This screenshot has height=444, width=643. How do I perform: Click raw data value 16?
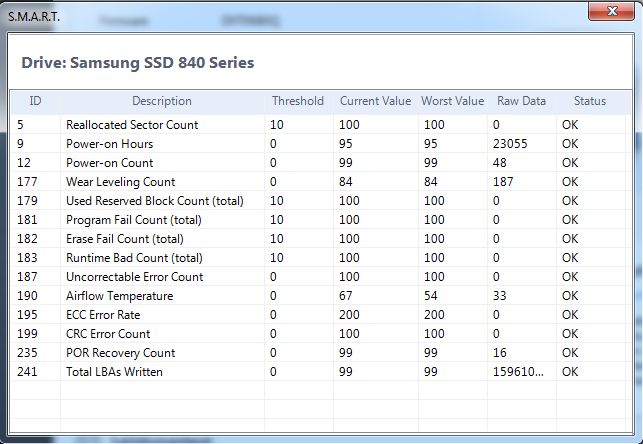click(x=499, y=353)
